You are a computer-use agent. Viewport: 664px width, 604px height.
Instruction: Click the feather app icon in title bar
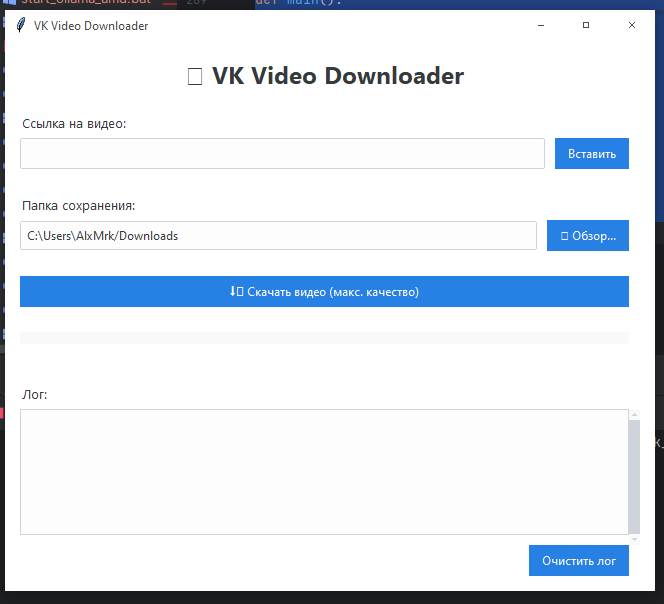[20, 26]
